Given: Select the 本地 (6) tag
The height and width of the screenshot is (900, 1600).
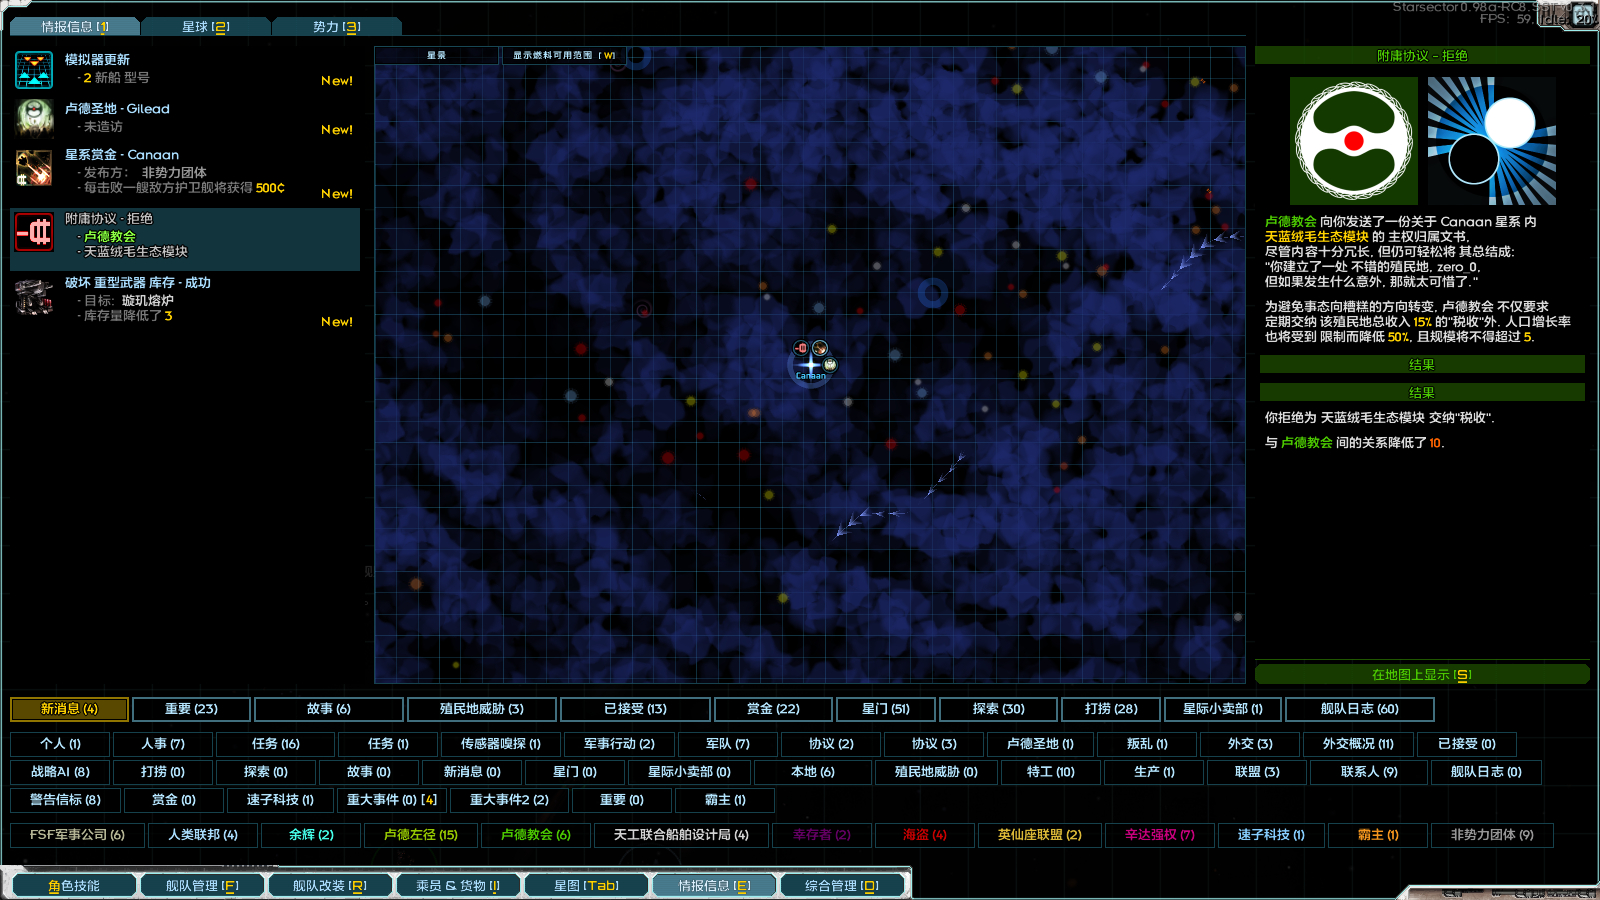Looking at the screenshot, I should (813, 772).
